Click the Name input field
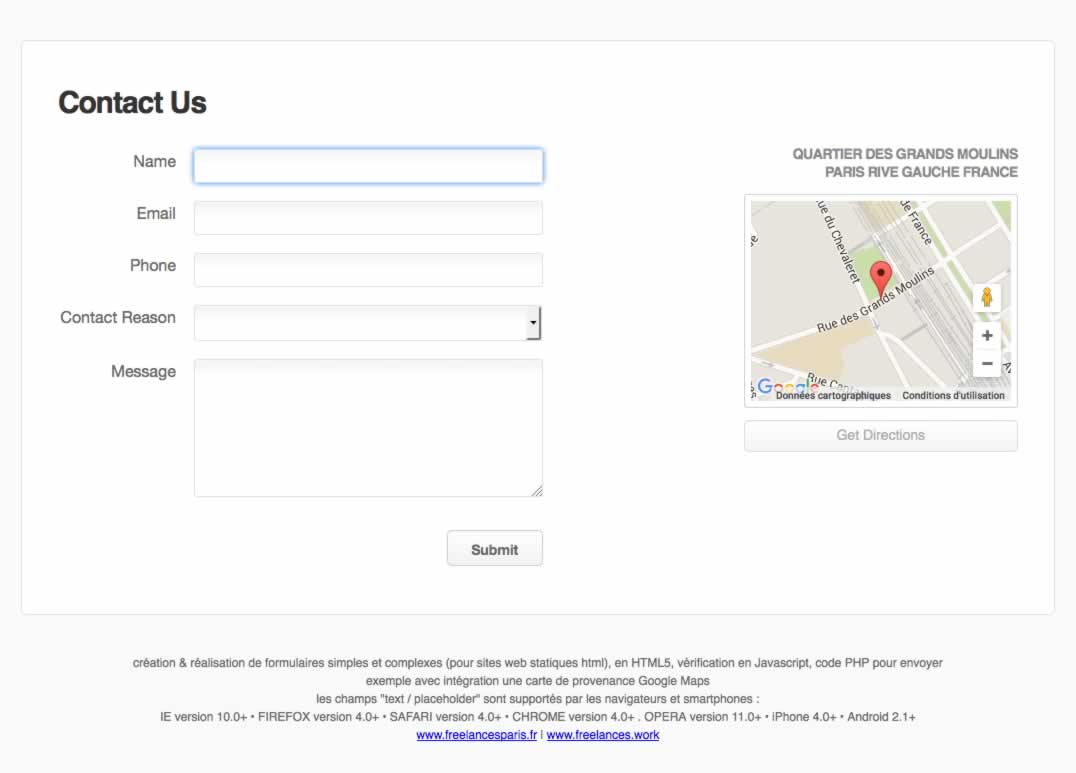This screenshot has width=1076, height=773. pos(369,165)
